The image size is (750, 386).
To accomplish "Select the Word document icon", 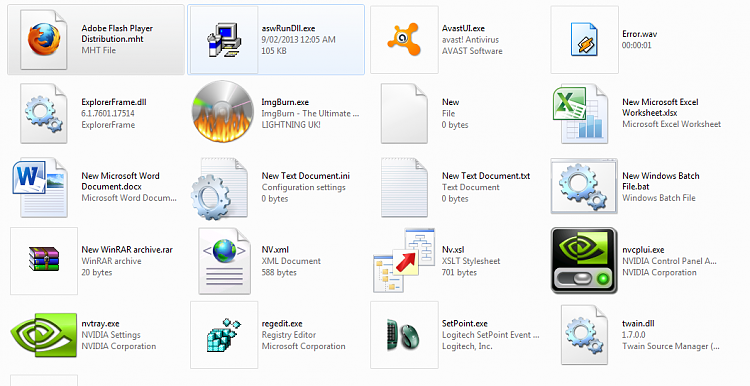I will pyautogui.click(x=40, y=187).
